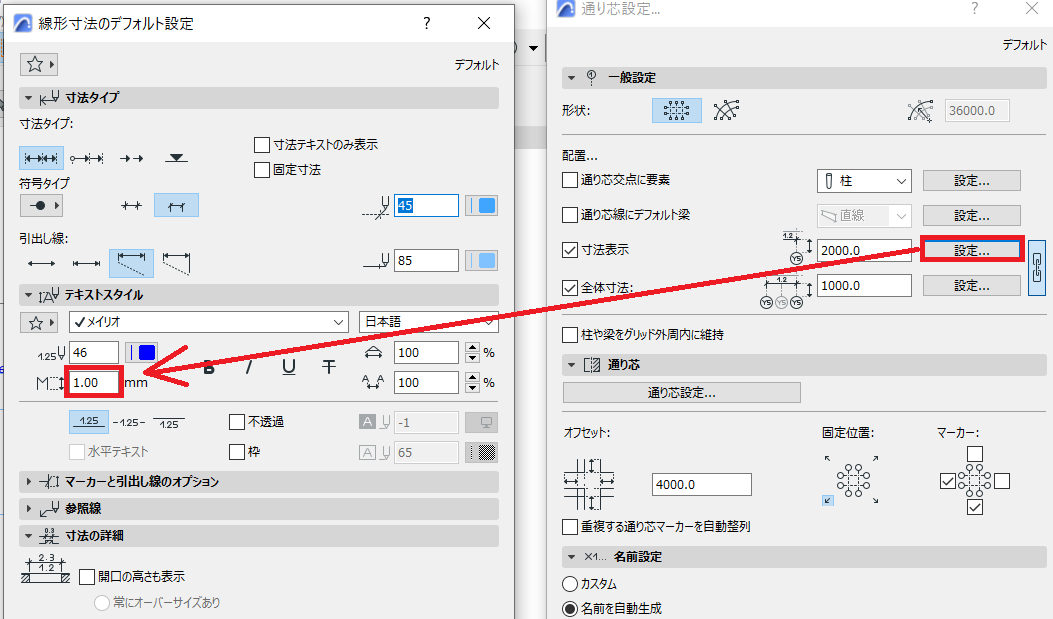This screenshot has height=619, width=1053.
Task: Click blue text pen color swatch next to 46
Action: click(142, 352)
